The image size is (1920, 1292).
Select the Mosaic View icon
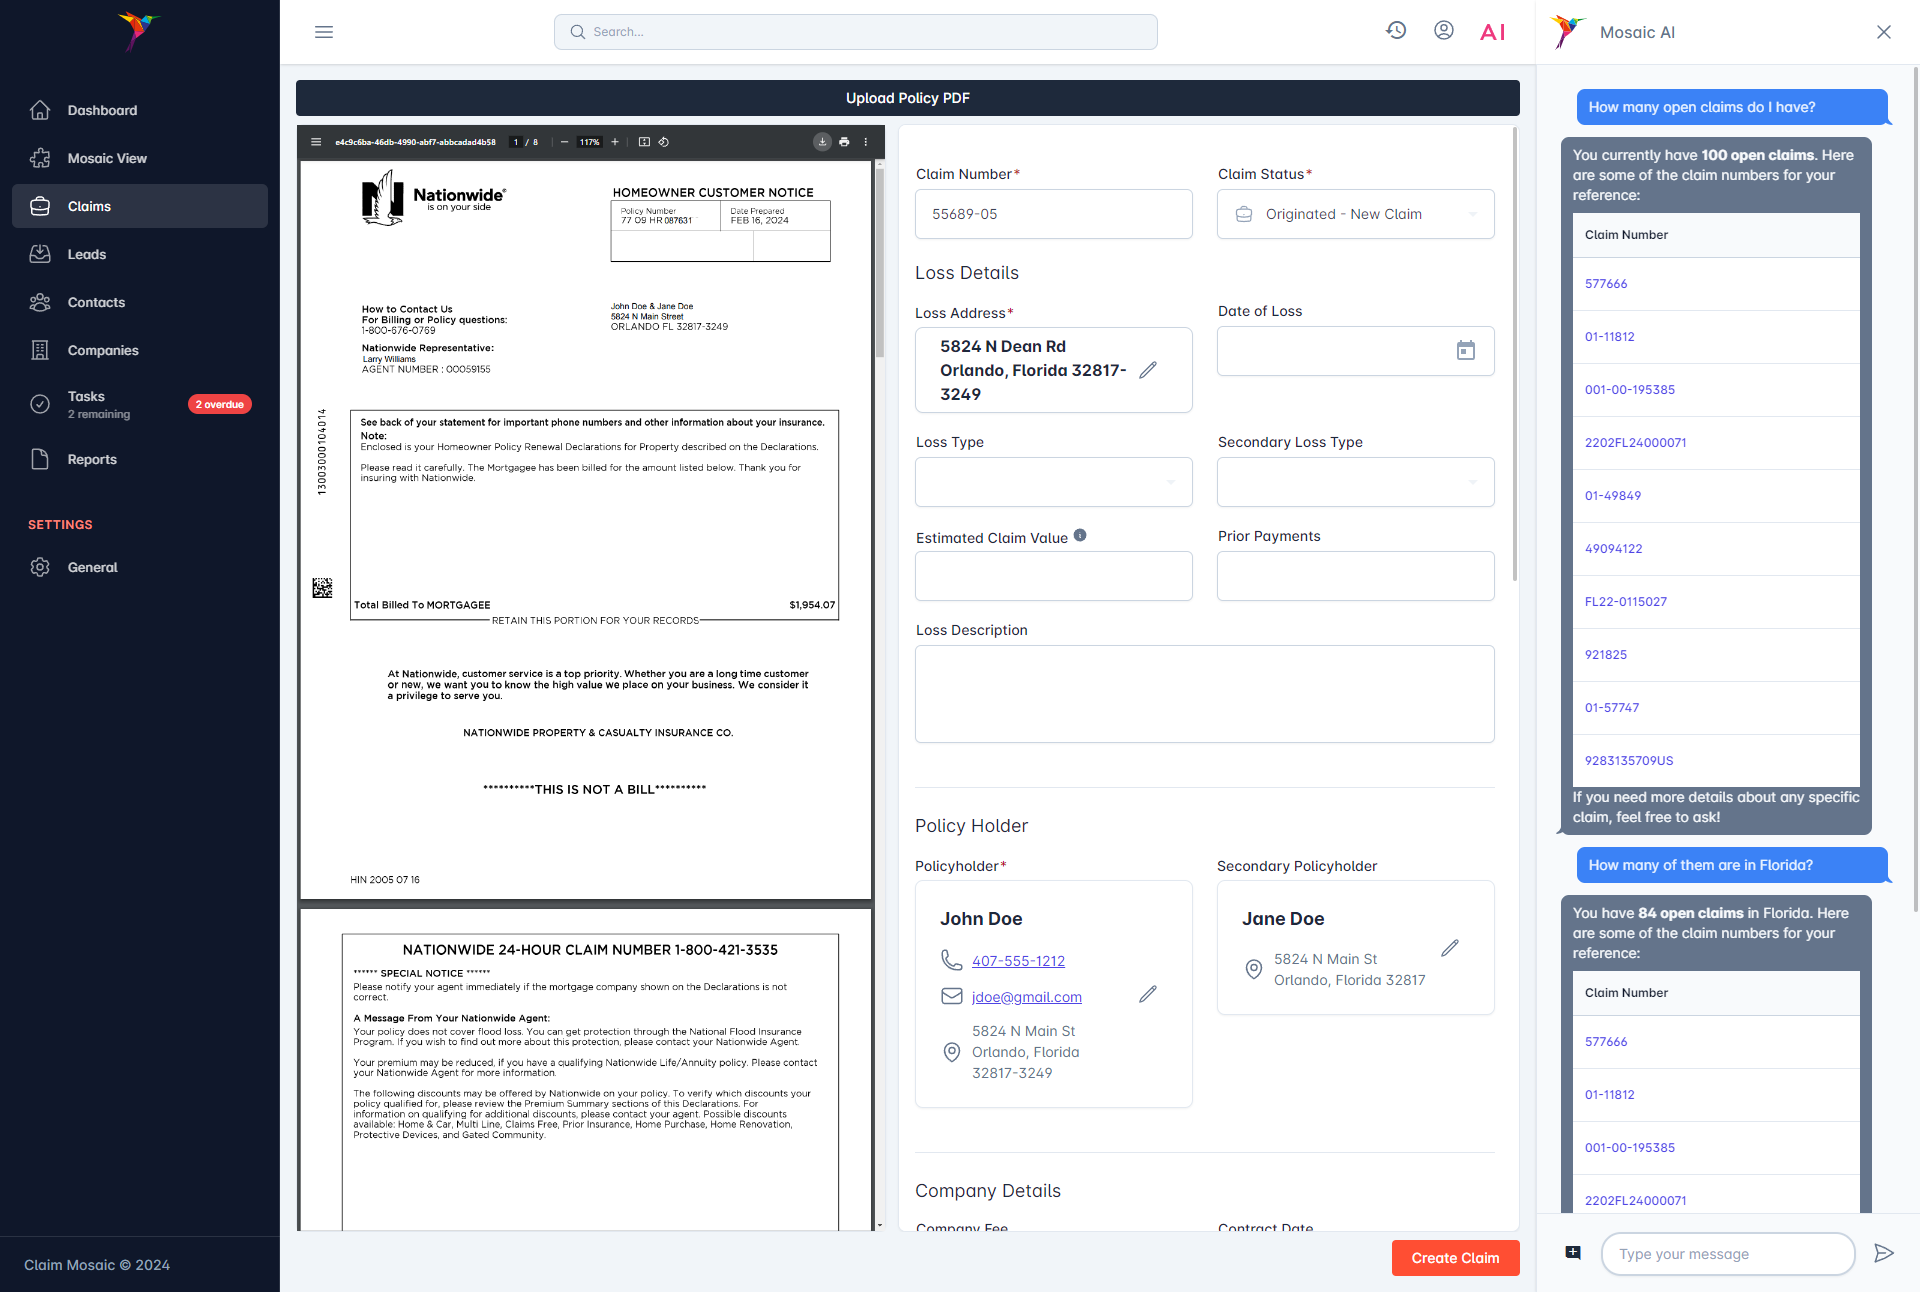[39, 157]
